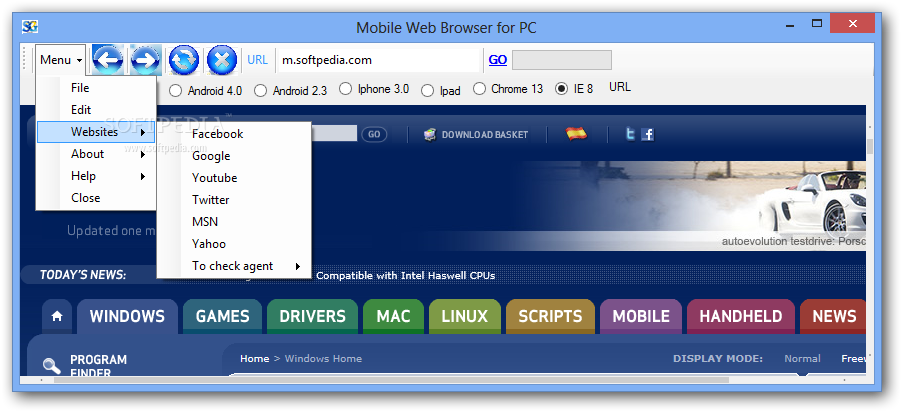The image size is (902, 412).
Task: Open MSN from Websites submenu
Action: [x=234, y=222]
